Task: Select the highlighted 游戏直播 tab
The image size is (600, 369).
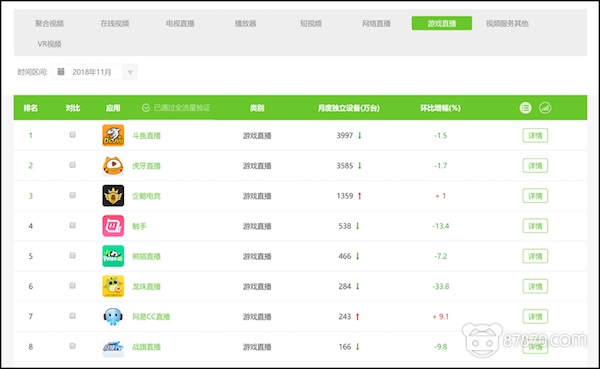Action: click(442, 23)
